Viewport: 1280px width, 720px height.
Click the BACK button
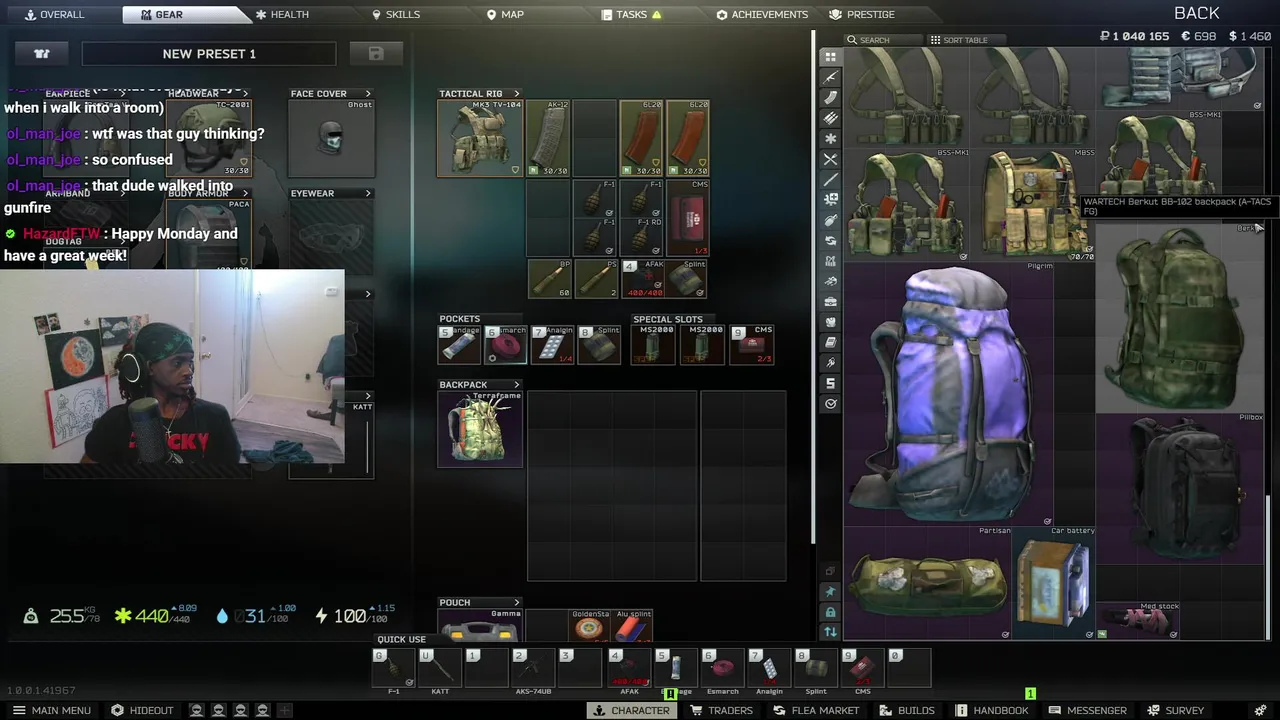click(x=1196, y=13)
